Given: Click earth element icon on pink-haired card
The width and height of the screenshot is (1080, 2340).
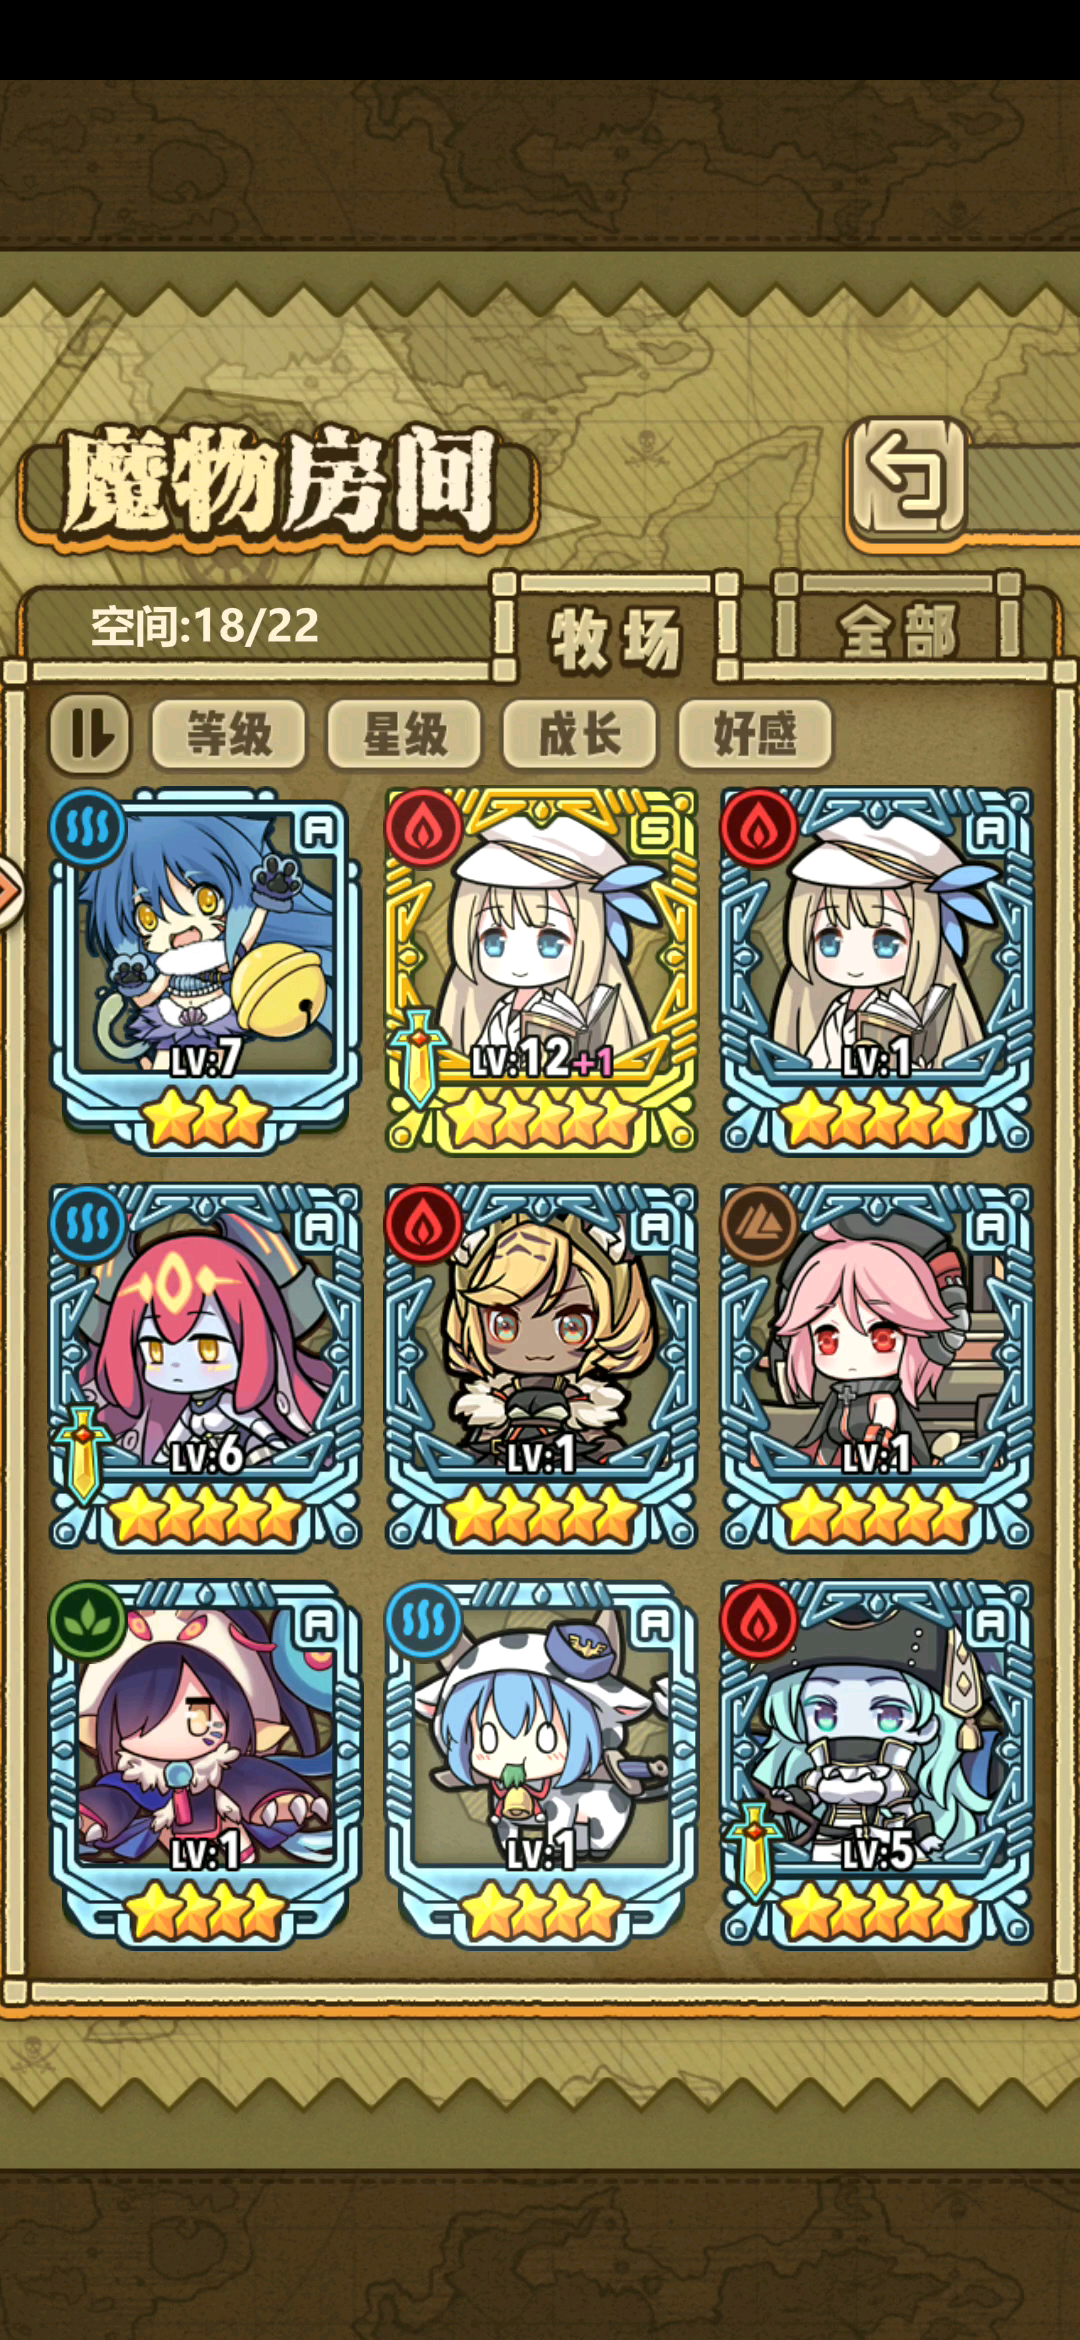Looking at the screenshot, I should click(759, 1223).
